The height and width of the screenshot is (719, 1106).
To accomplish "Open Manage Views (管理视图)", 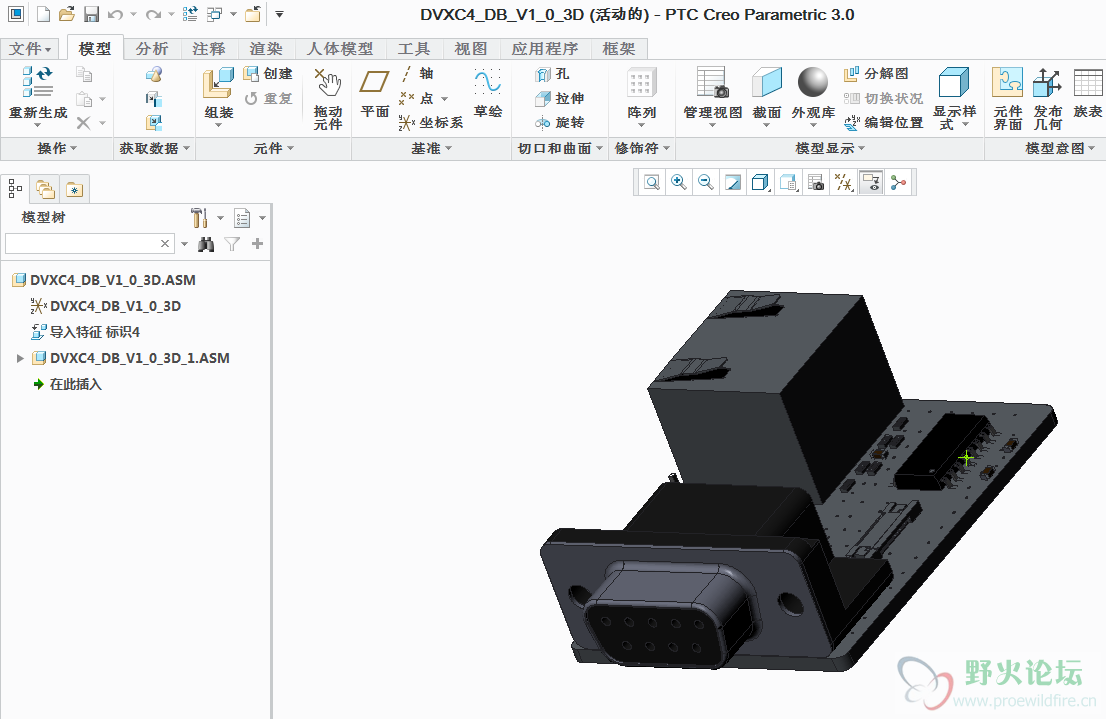I will 712,95.
